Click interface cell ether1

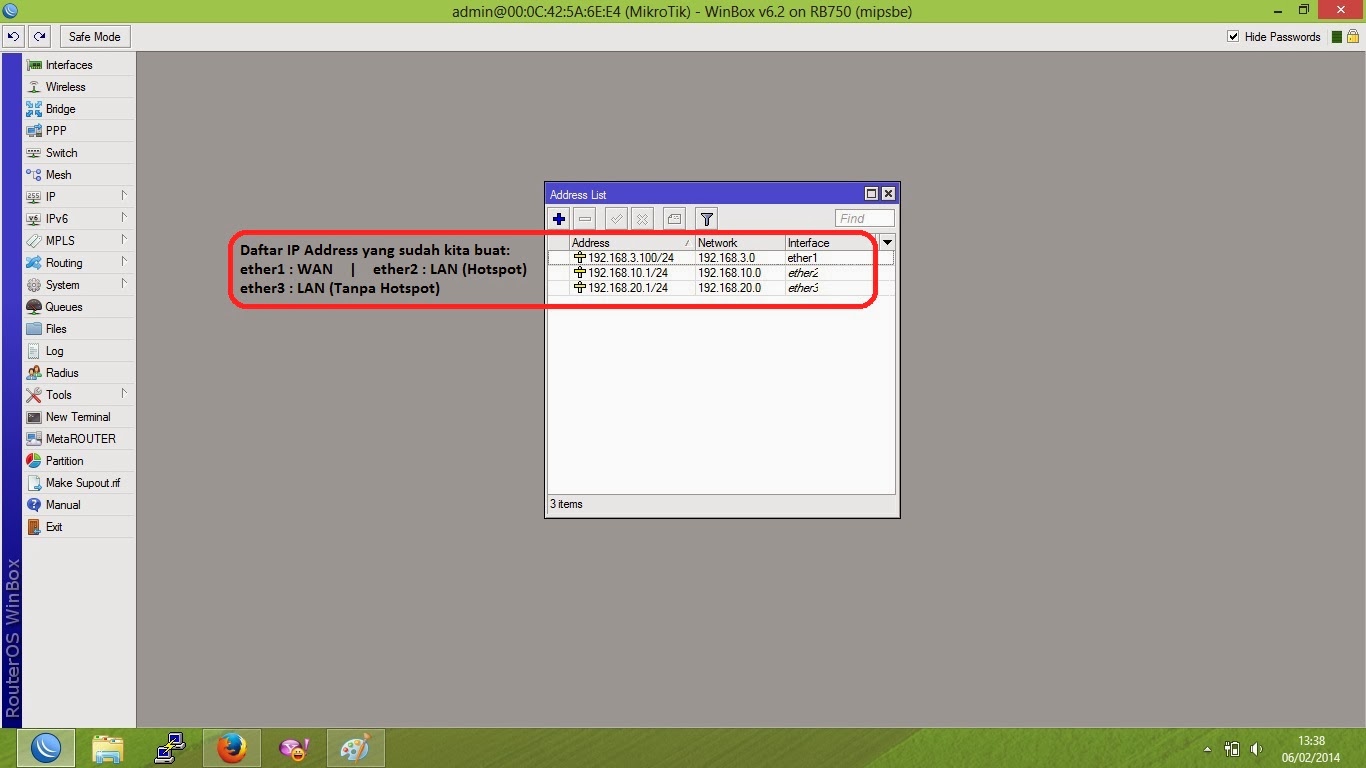pos(802,258)
